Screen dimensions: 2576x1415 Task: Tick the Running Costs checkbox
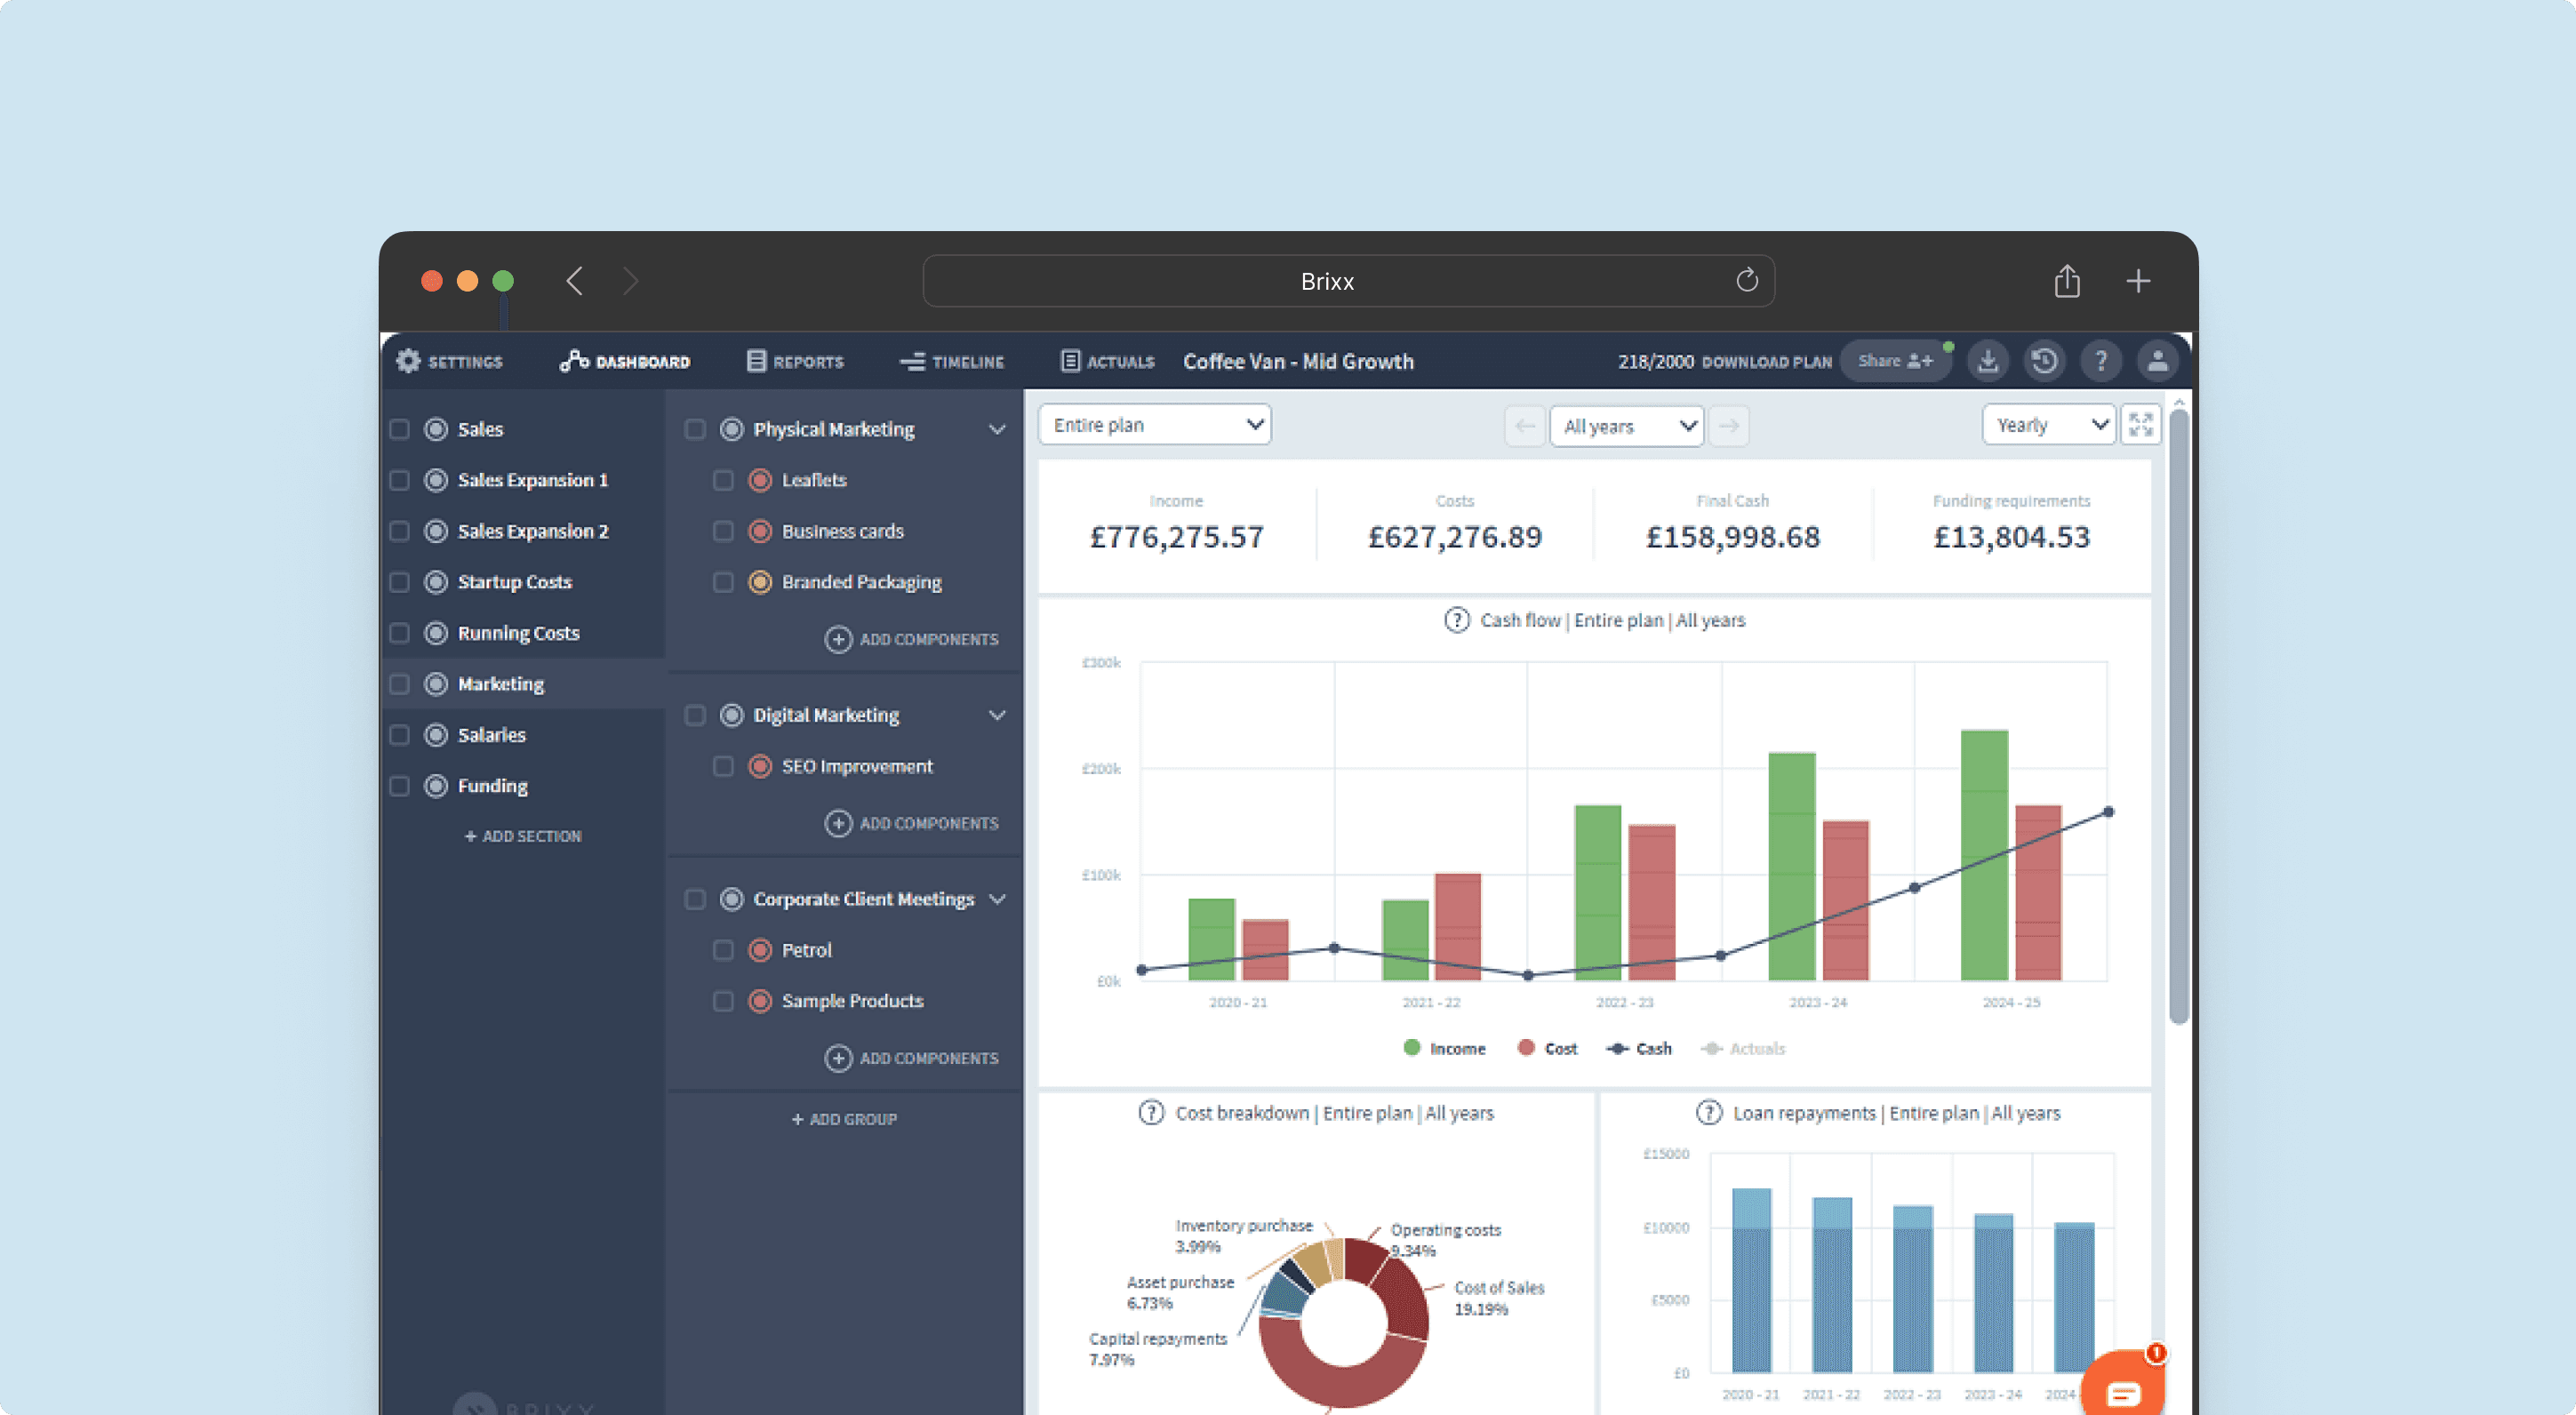tap(400, 633)
